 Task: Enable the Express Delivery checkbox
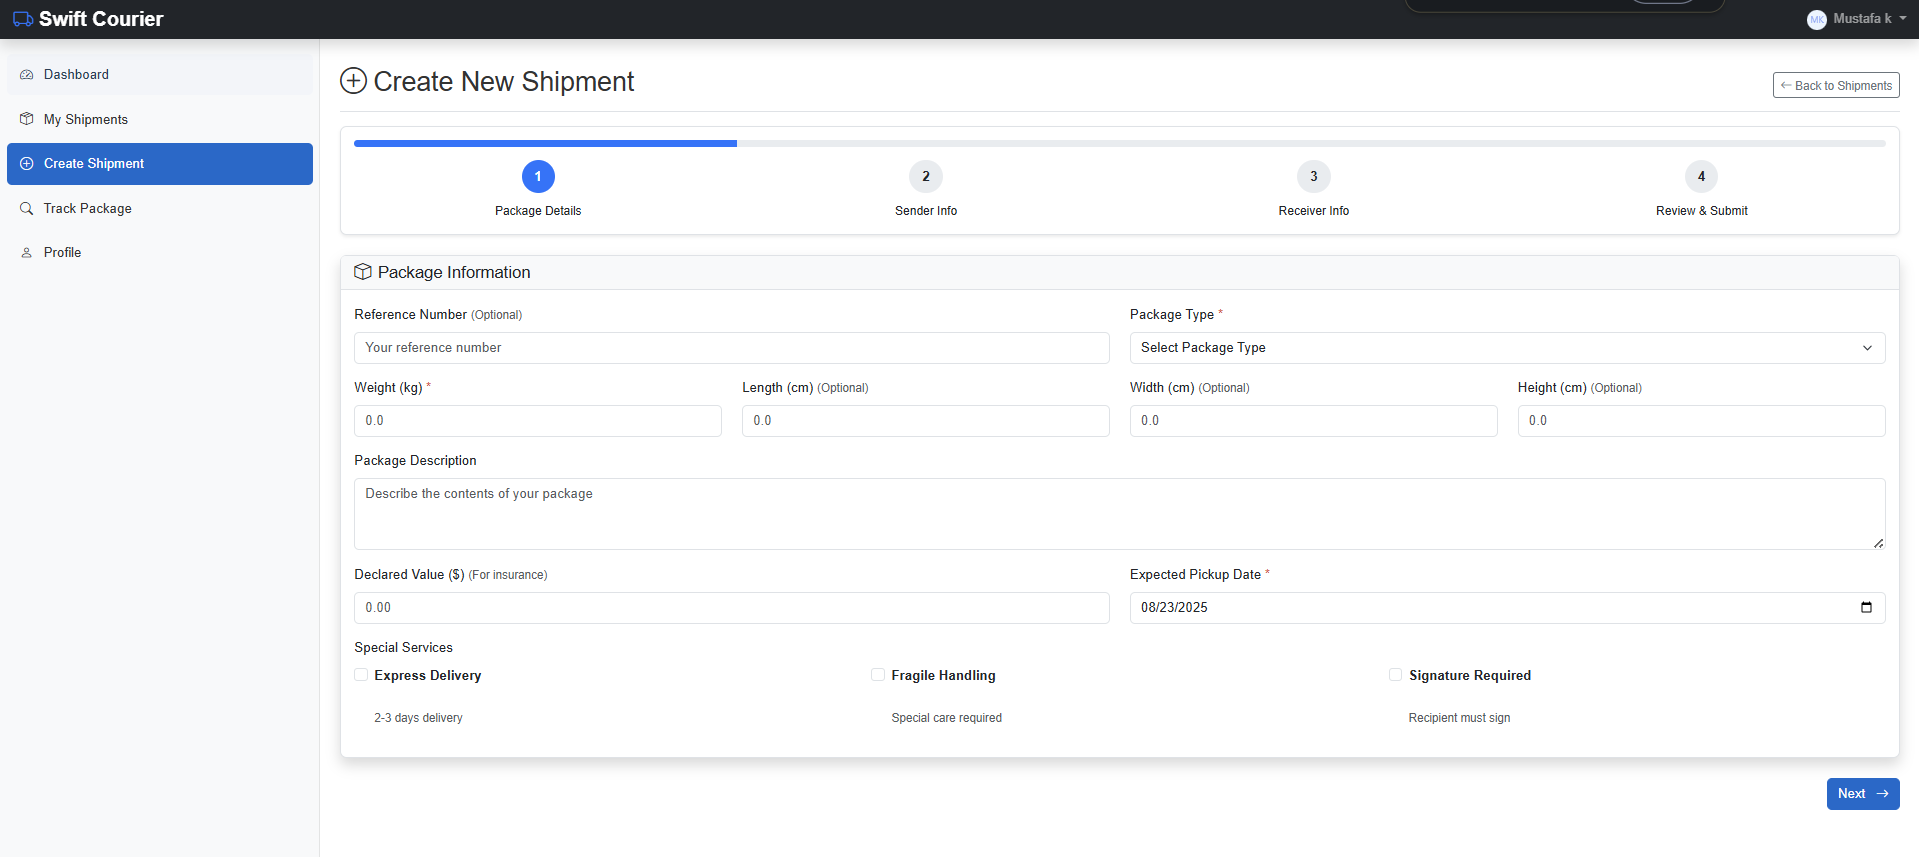click(362, 675)
